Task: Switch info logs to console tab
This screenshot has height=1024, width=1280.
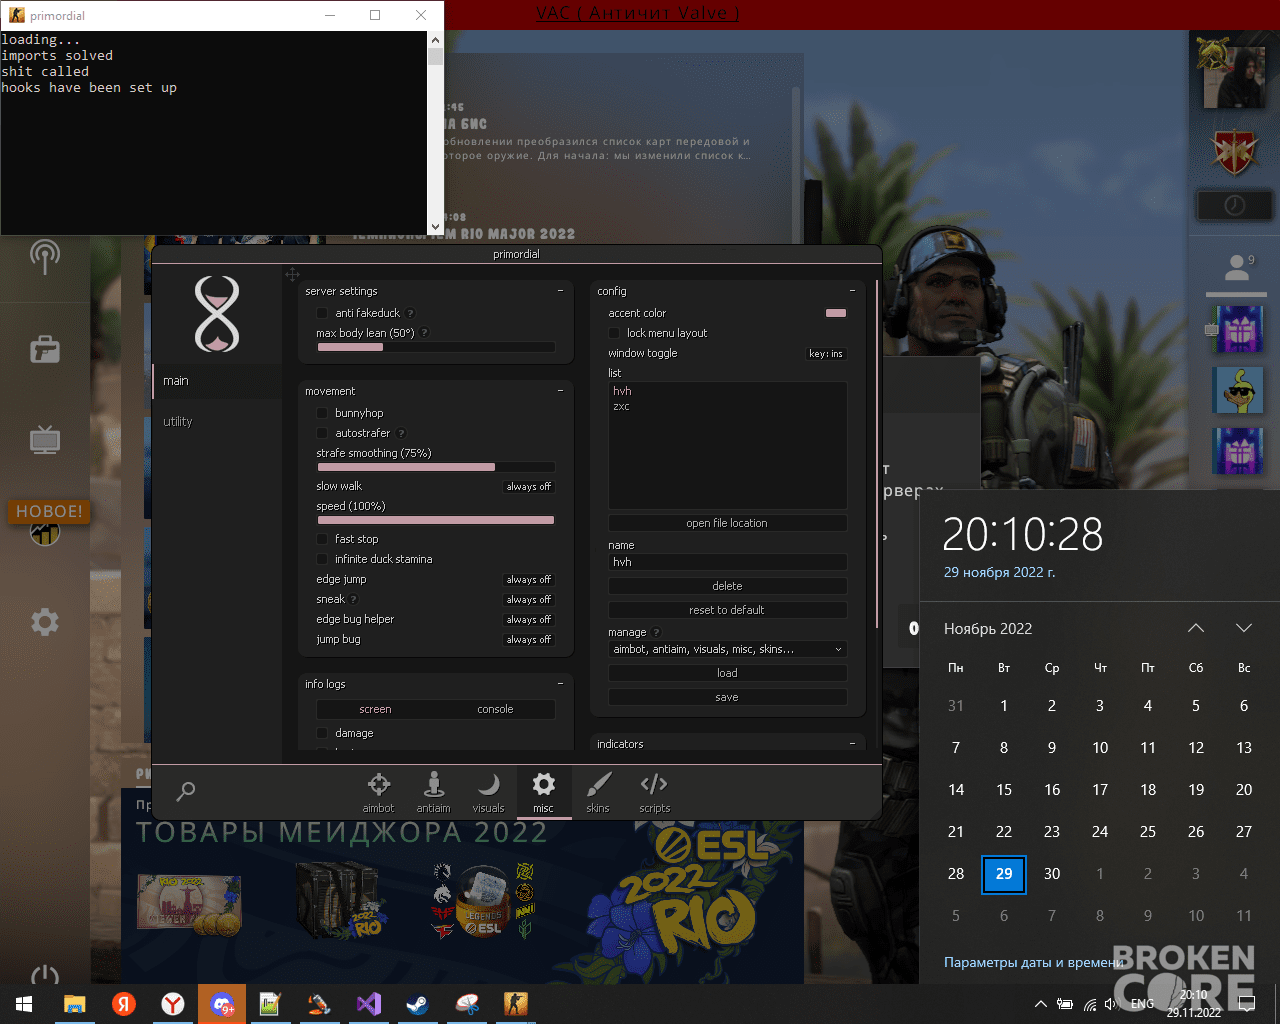Action: pyautogui.click(x=495, y=709)
